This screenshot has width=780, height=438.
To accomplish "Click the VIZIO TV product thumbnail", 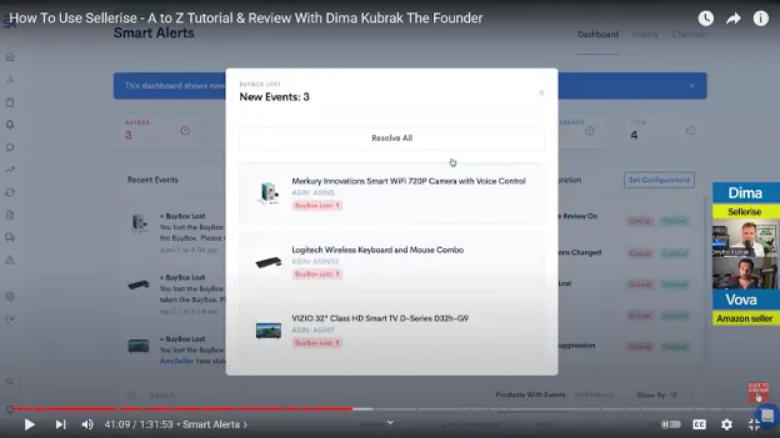I will click(x=269, y=330).
